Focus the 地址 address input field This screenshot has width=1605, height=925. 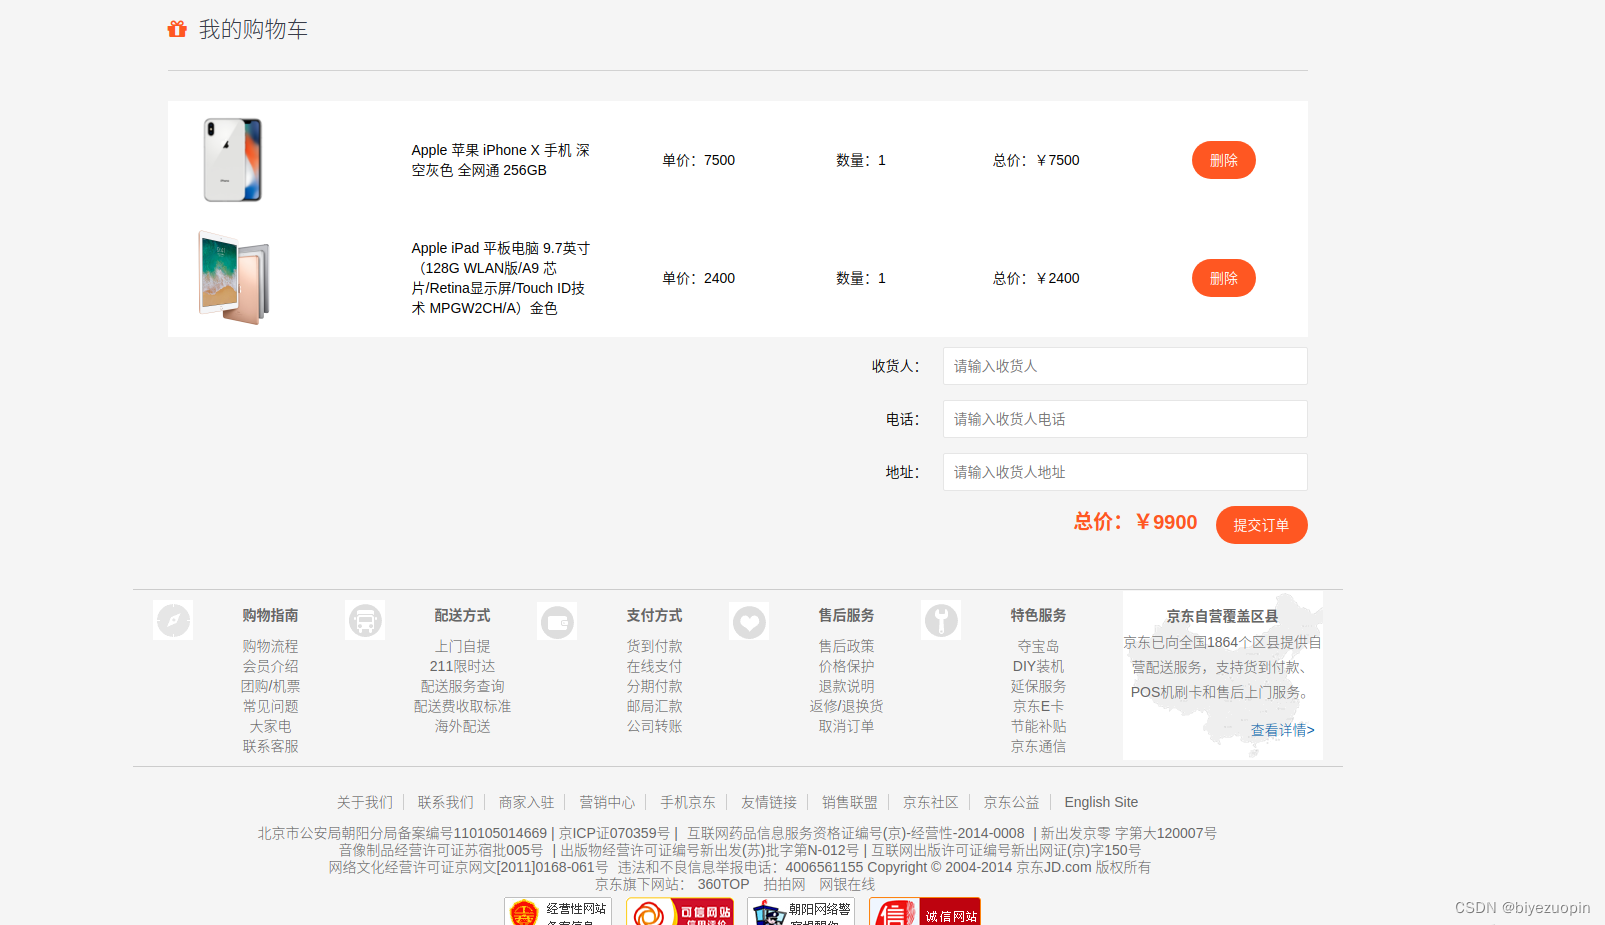click(1125, 472)
